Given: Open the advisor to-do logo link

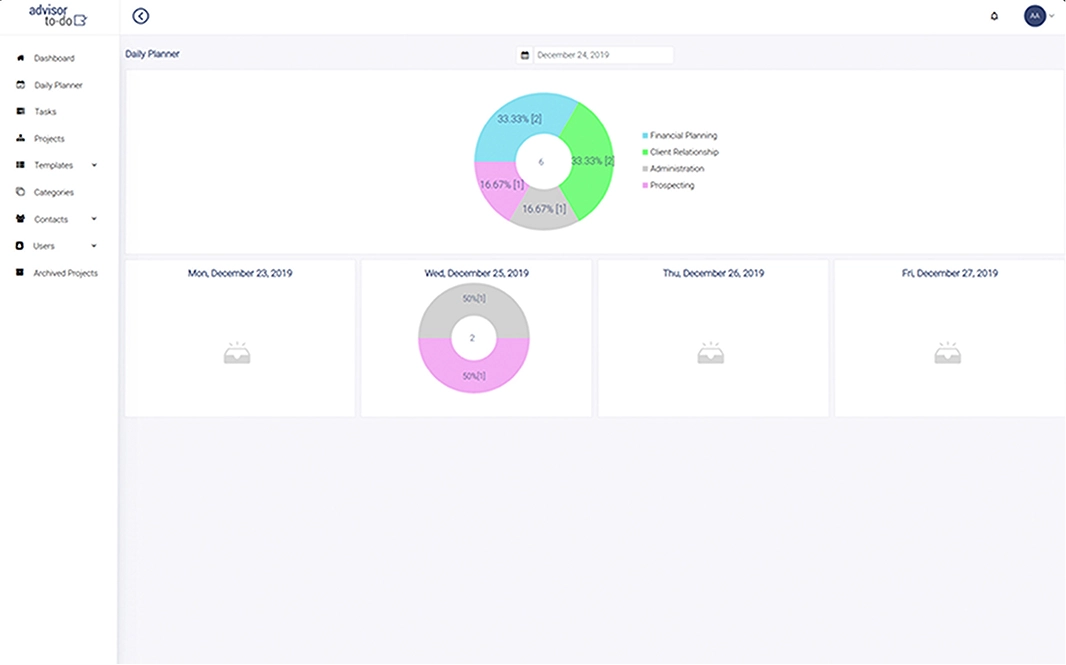Looking at the screenshot, I should click(x=58, y=16).
